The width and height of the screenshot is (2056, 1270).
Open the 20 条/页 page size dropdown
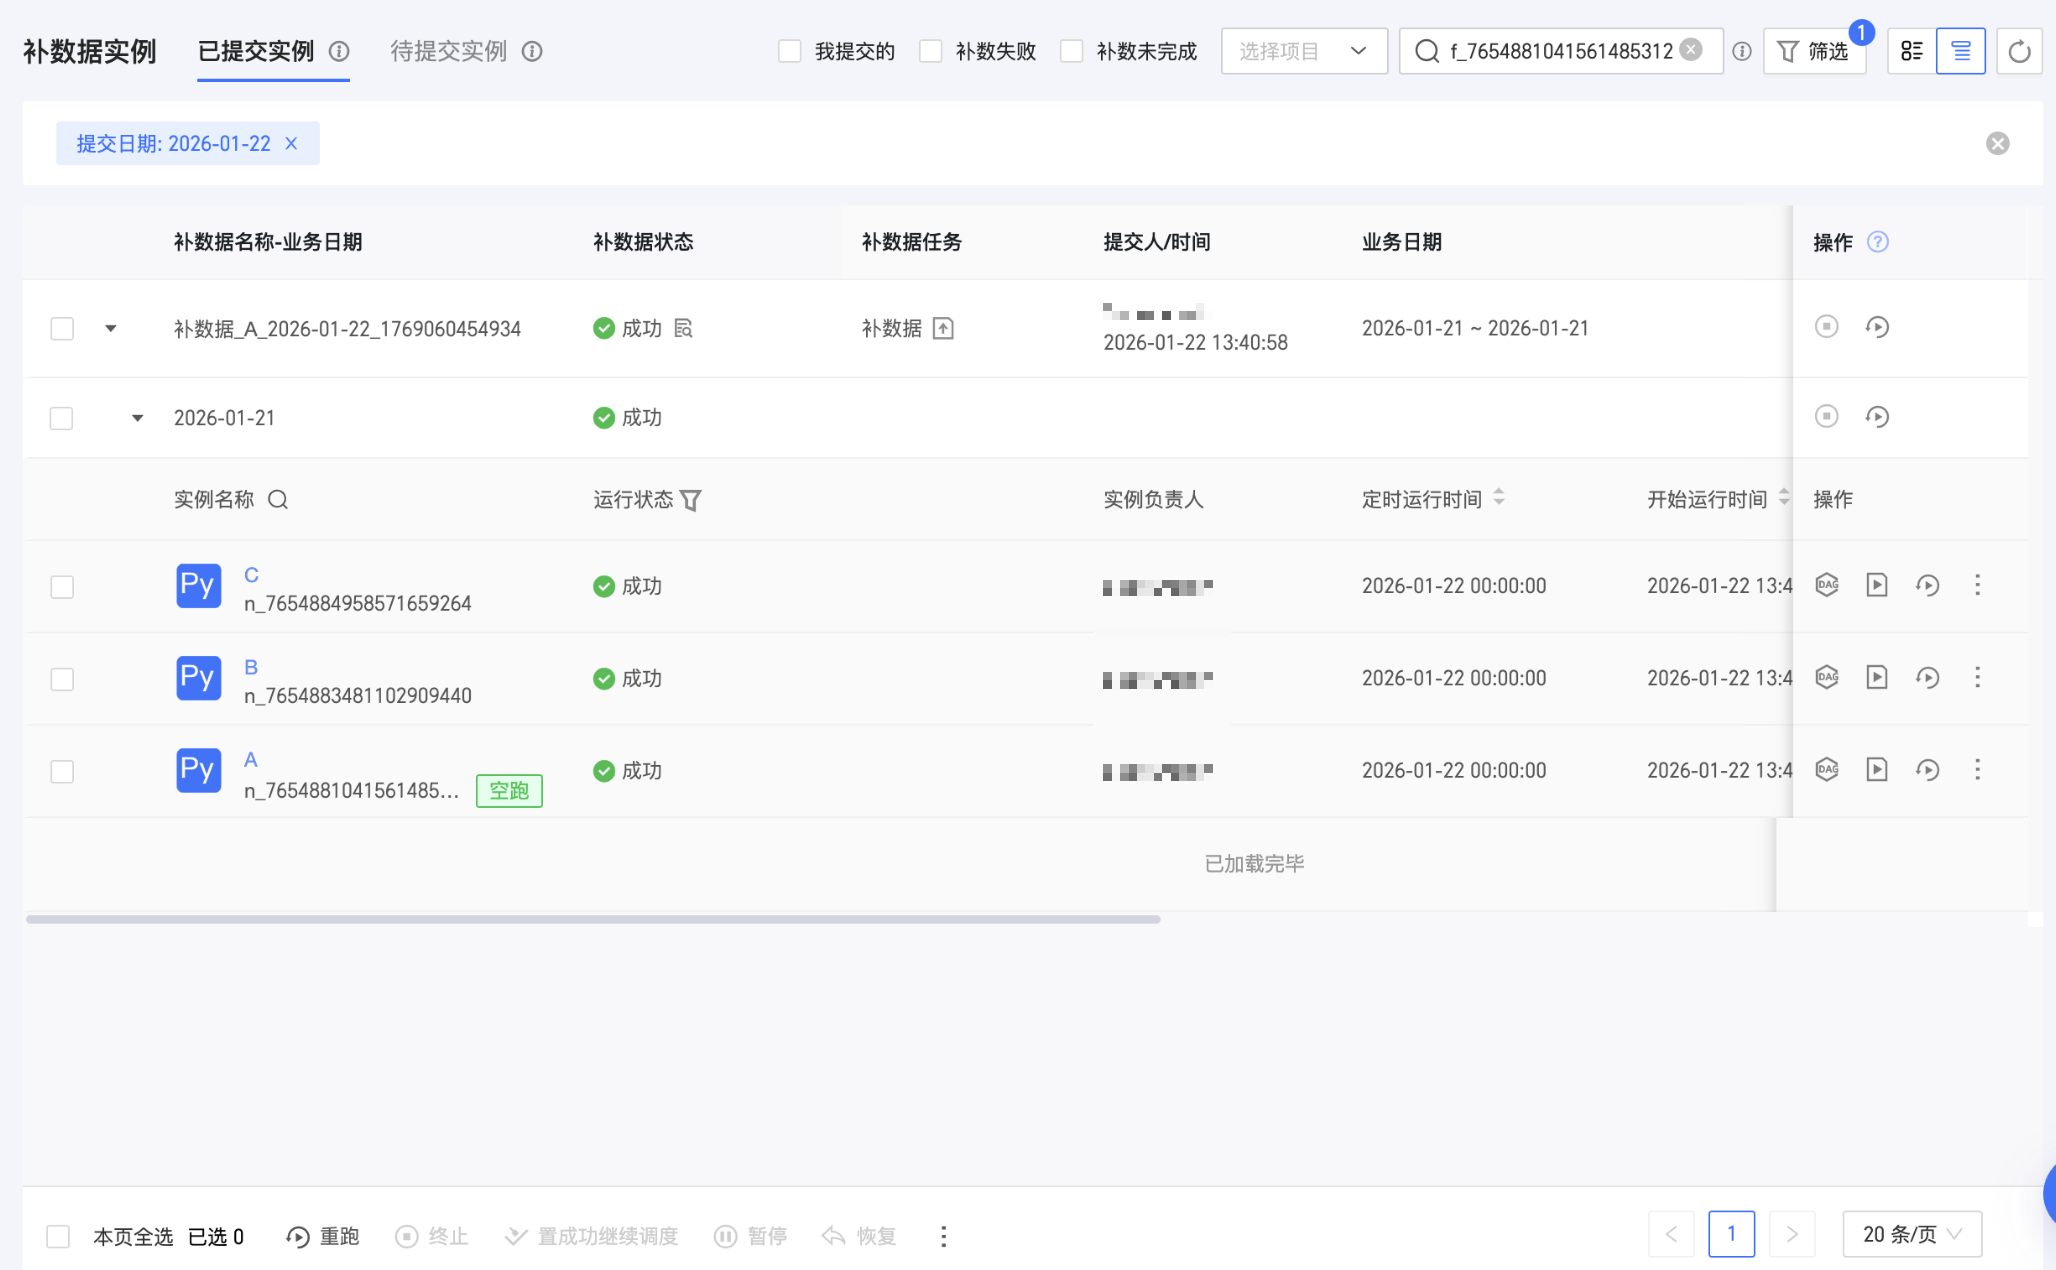(1911, 1235)
